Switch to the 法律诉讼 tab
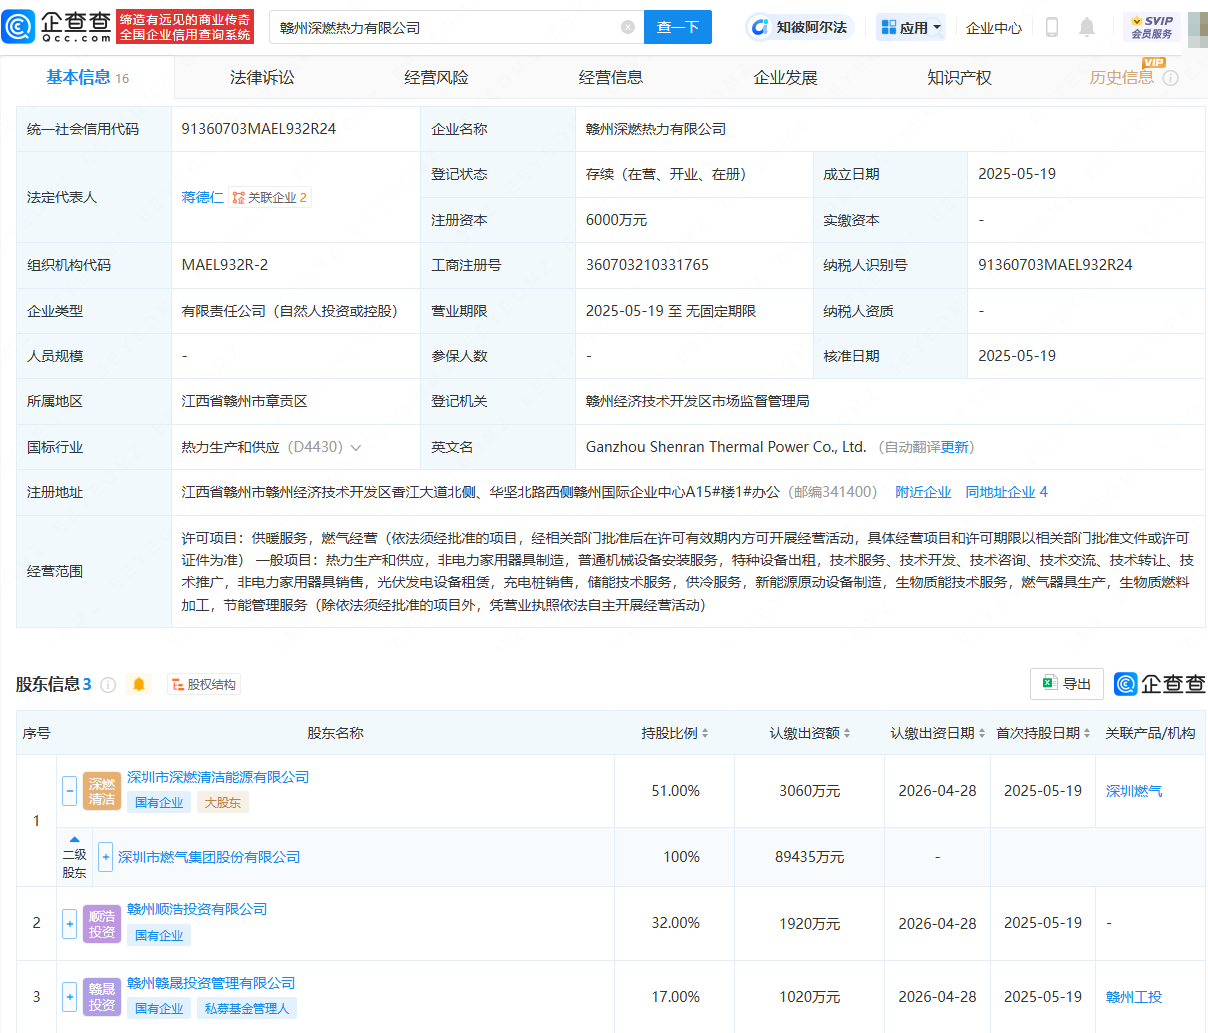Viewport: 1208px width, 1033px height. coord(262,77)
